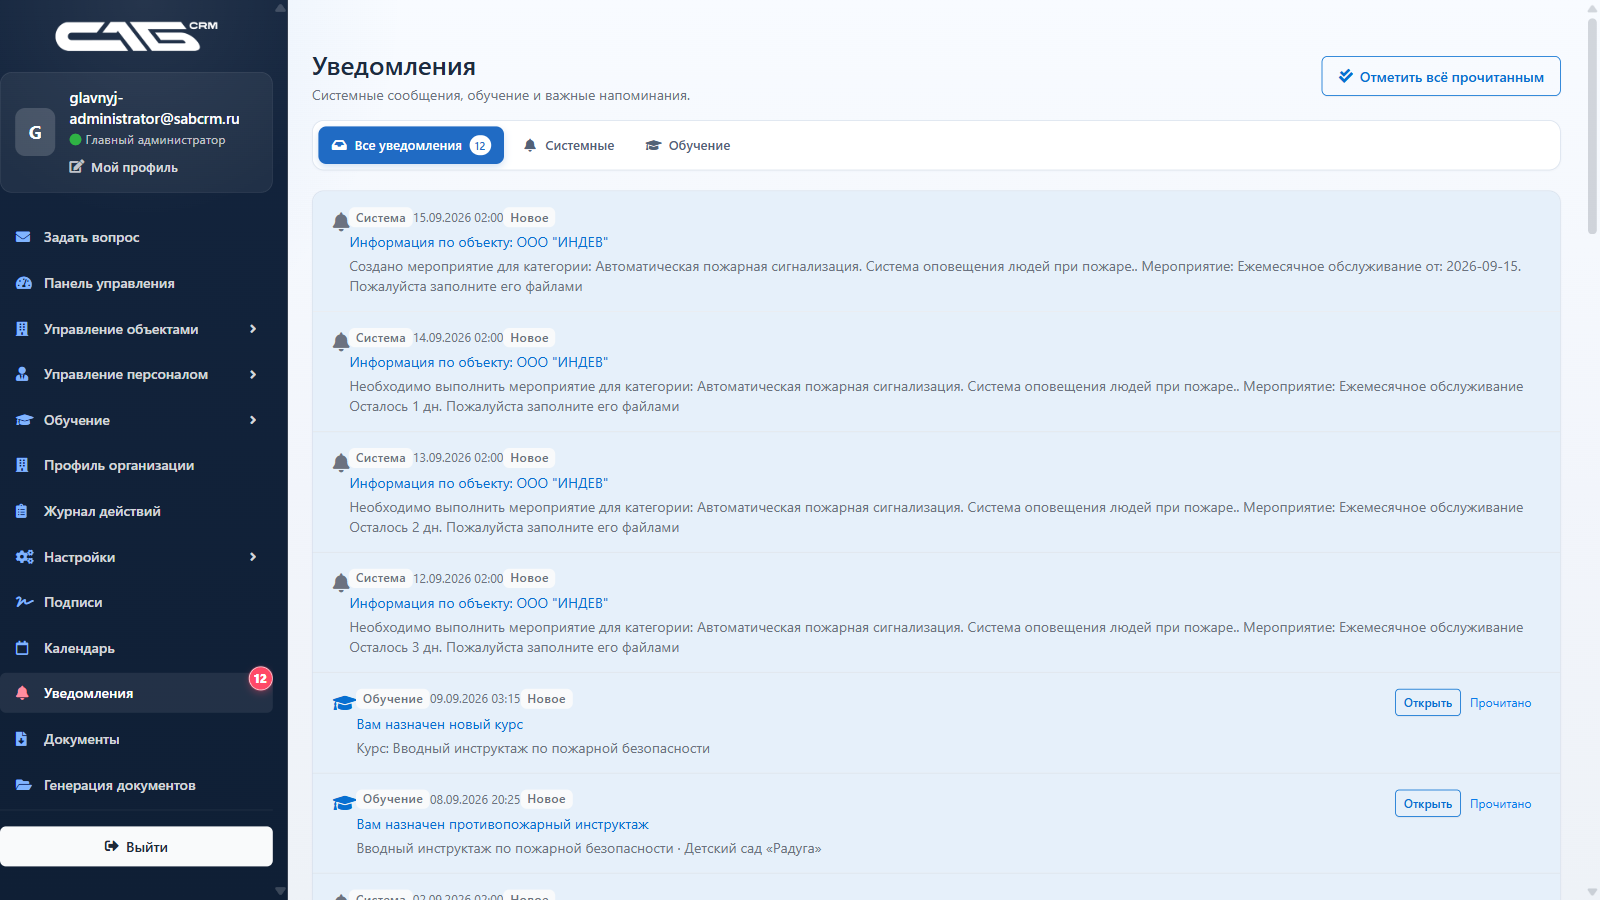Click Открыть for the 08.09.2026 20:25 notification
Image resolution: width=1600 pixels, height=900 pixels.
1427,804
